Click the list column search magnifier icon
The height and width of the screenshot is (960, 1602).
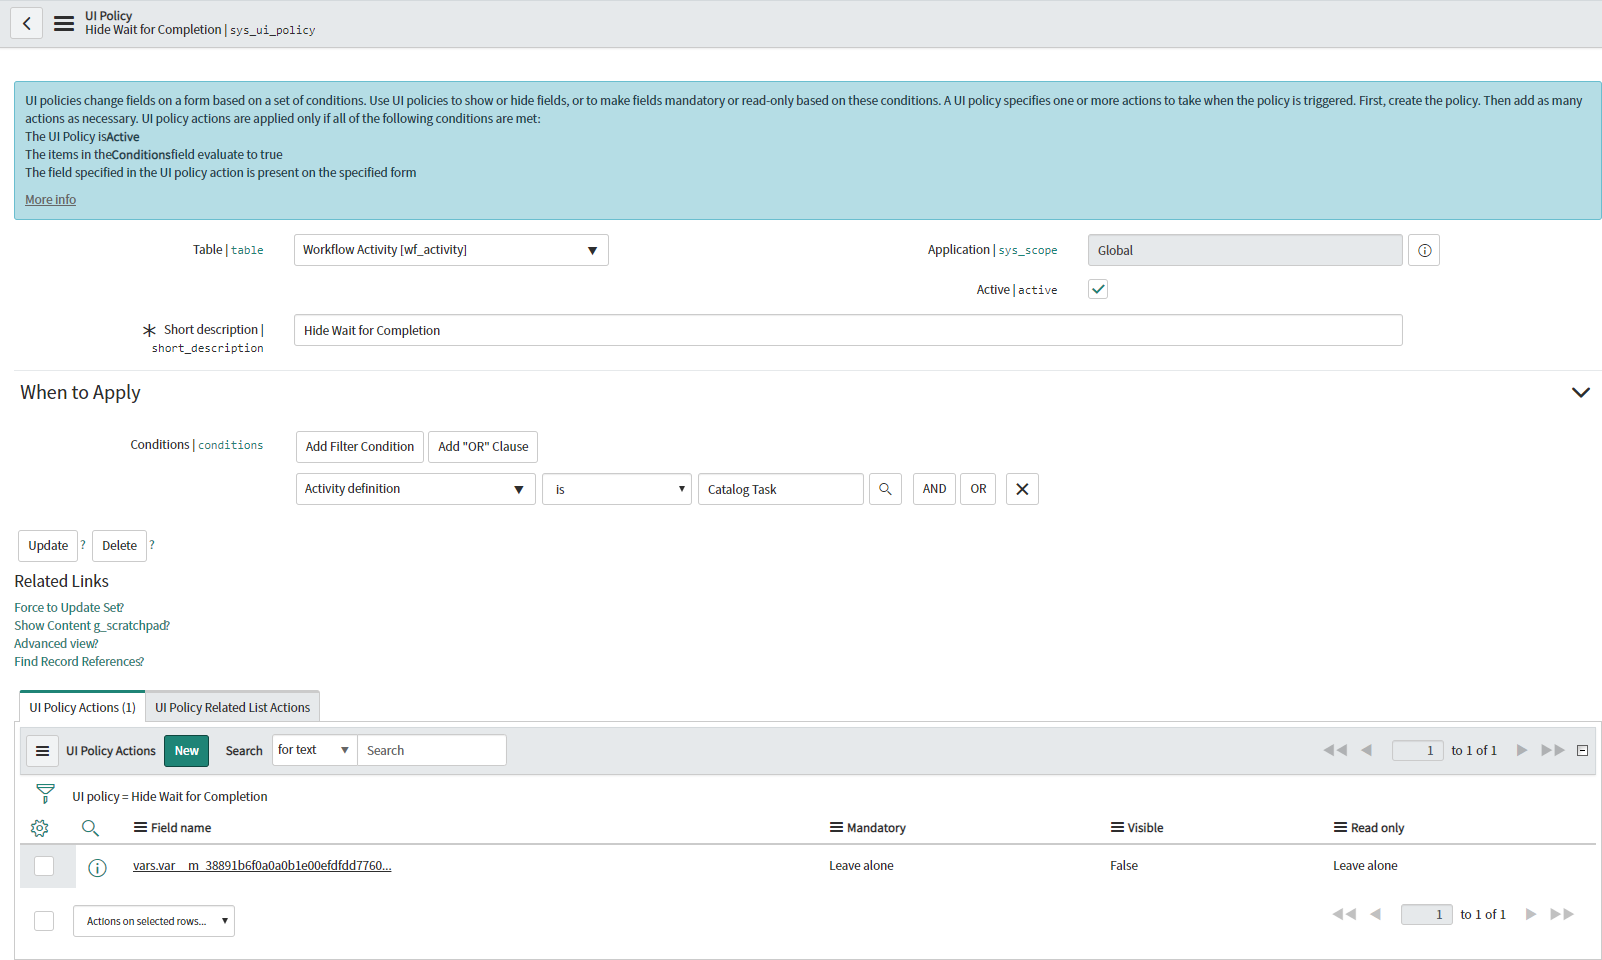pos(90,828)
